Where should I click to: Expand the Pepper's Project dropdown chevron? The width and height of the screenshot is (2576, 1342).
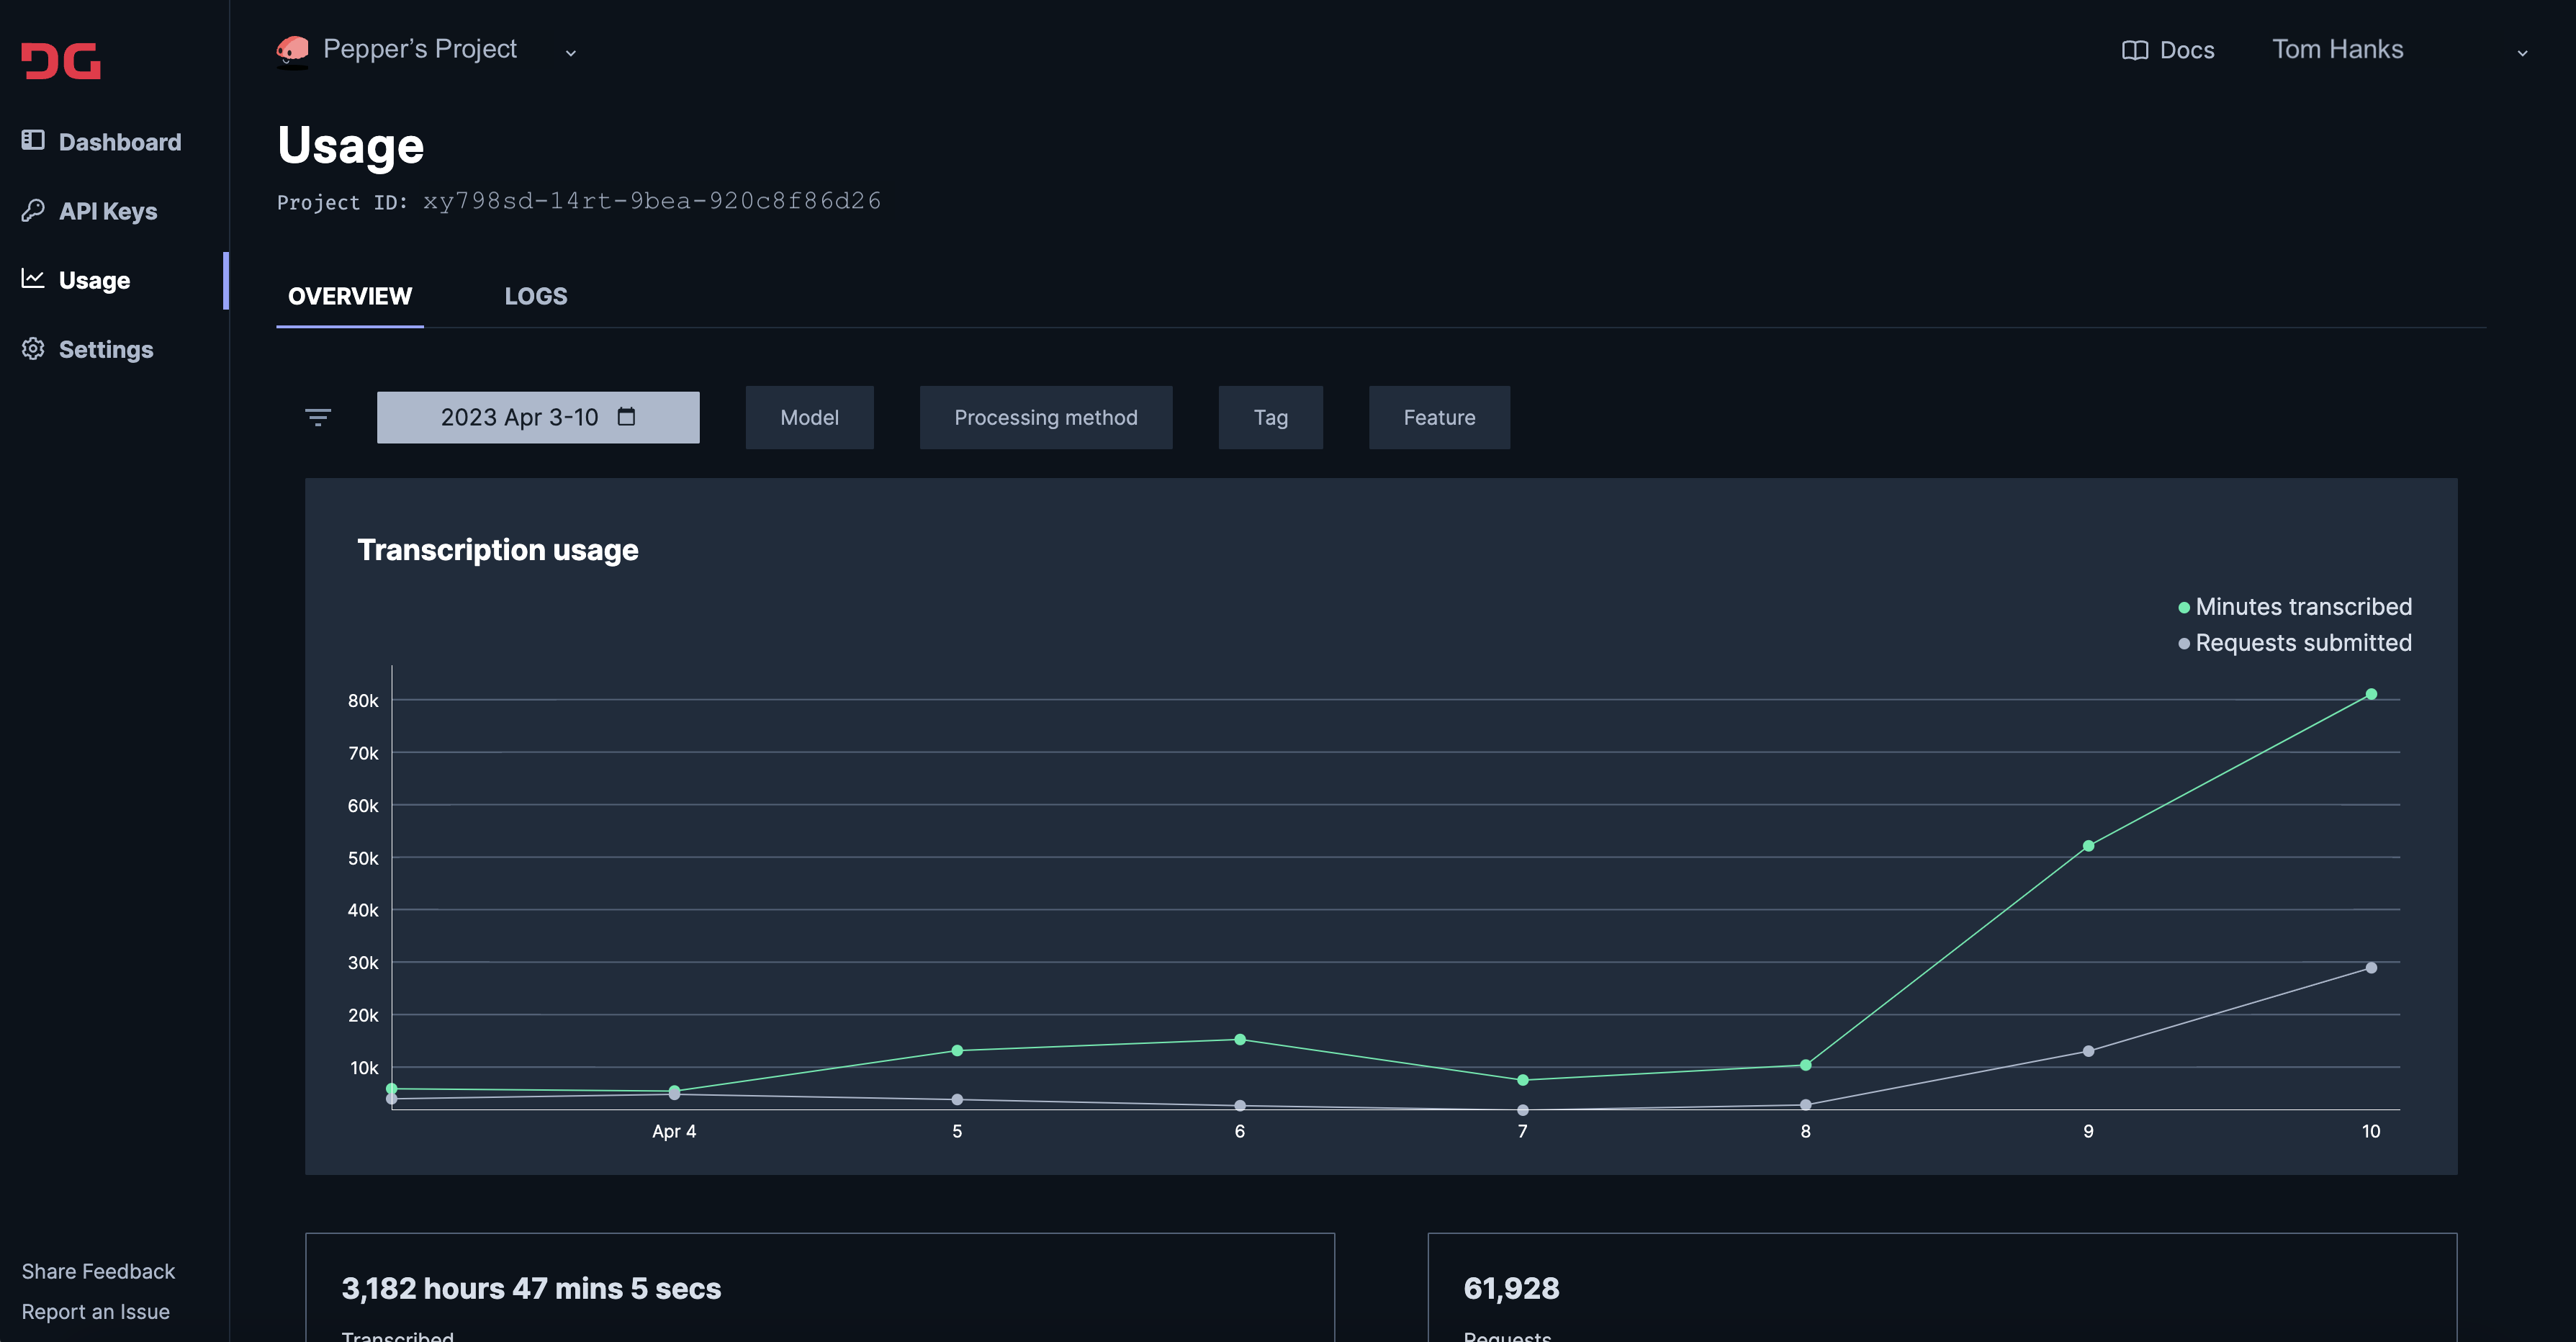pos(571,53)
